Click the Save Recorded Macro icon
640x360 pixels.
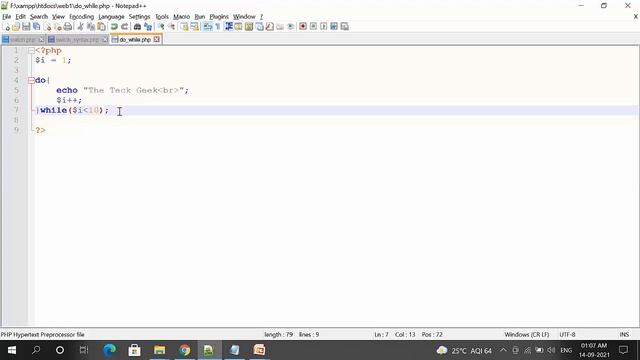(345, 27)
